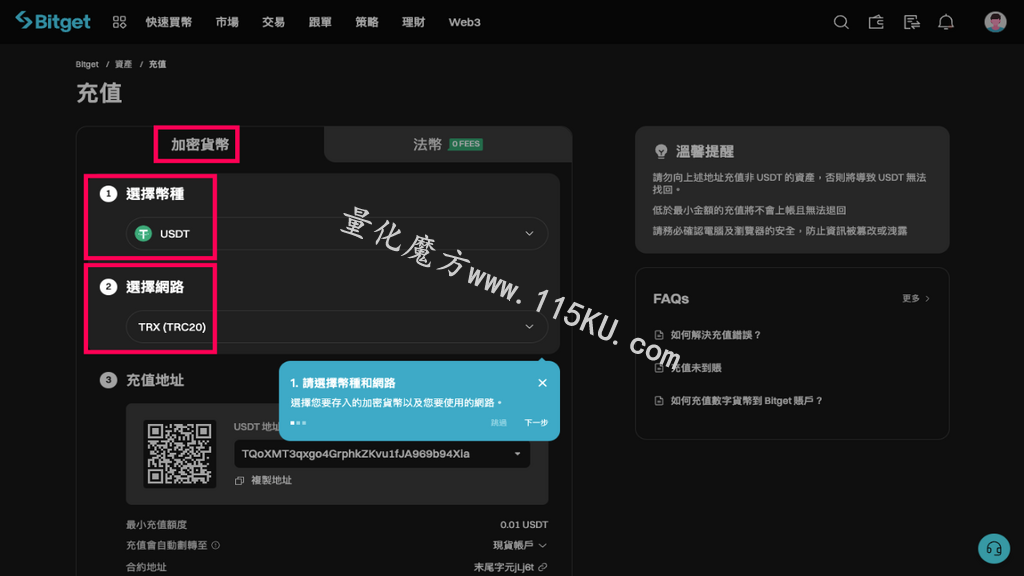
Task: Expand the TRX (TRC20) network selector
Action: point(337,327)
